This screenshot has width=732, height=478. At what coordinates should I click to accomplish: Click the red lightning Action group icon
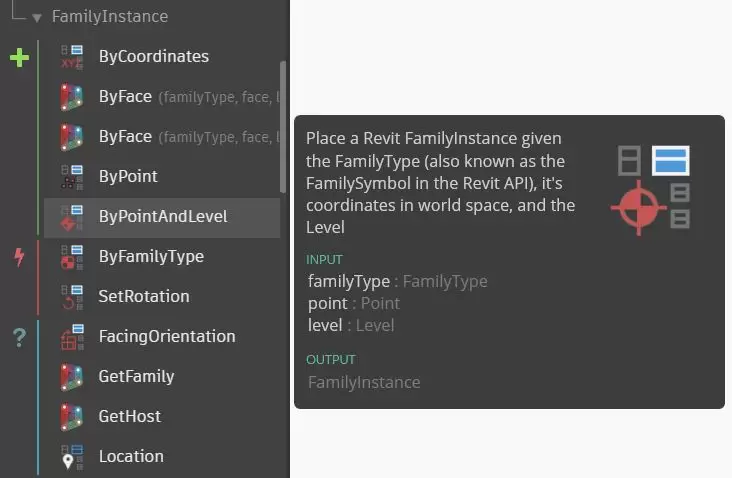tap(19, 257)
